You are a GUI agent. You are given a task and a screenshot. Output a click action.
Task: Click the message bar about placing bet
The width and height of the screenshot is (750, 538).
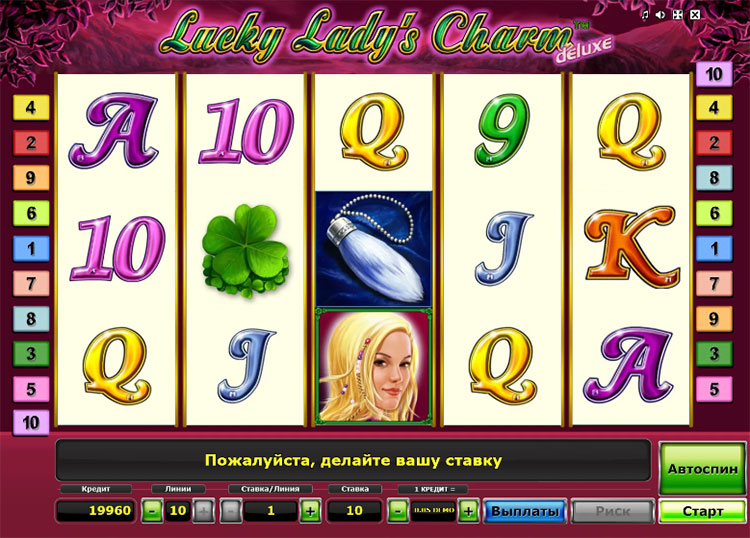[353, 461]
